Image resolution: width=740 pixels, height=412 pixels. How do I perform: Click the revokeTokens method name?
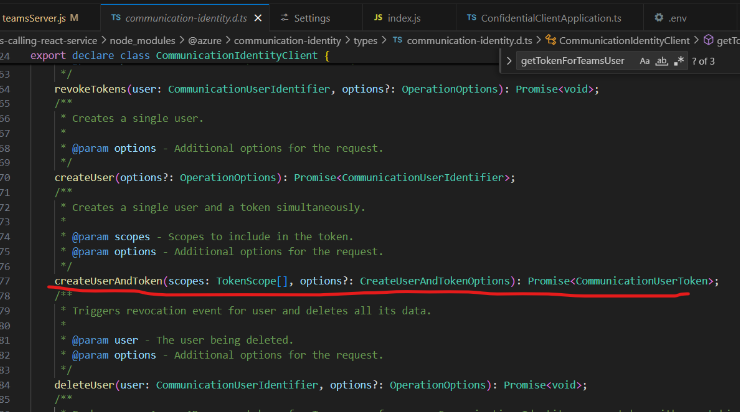point(90,89)
